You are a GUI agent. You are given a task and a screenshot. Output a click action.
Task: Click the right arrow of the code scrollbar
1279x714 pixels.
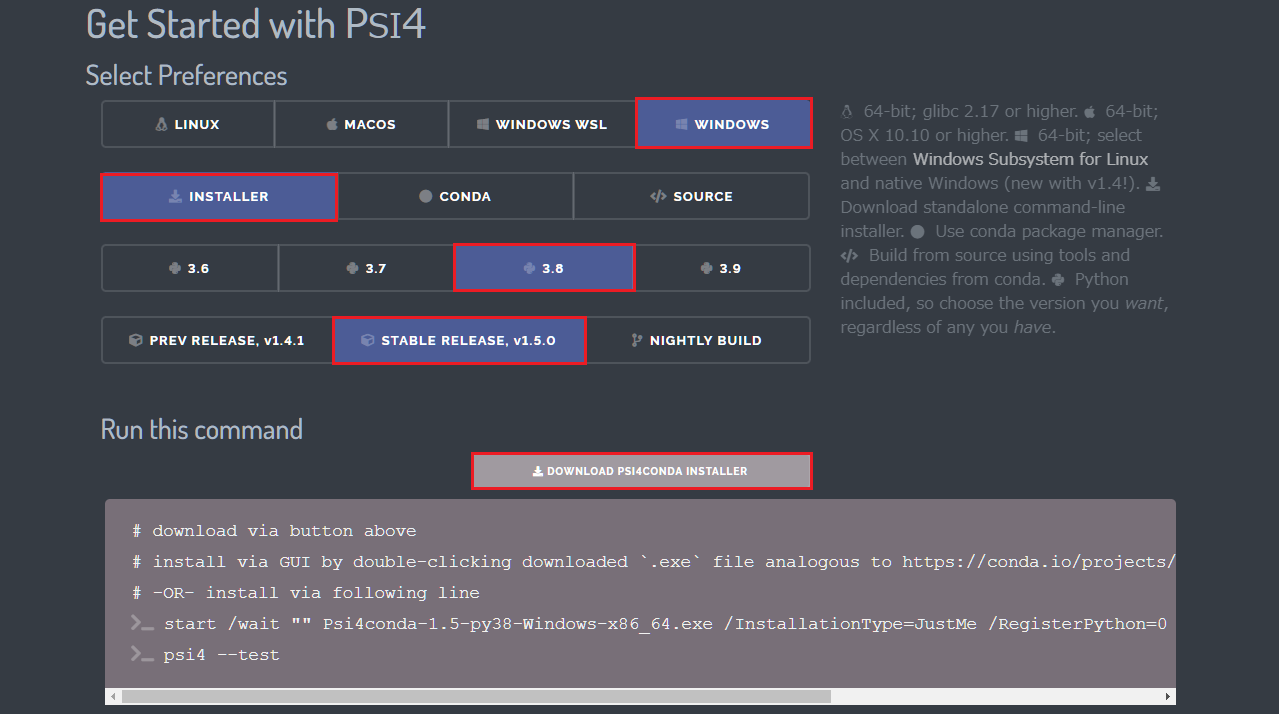tap(1166, 695)
